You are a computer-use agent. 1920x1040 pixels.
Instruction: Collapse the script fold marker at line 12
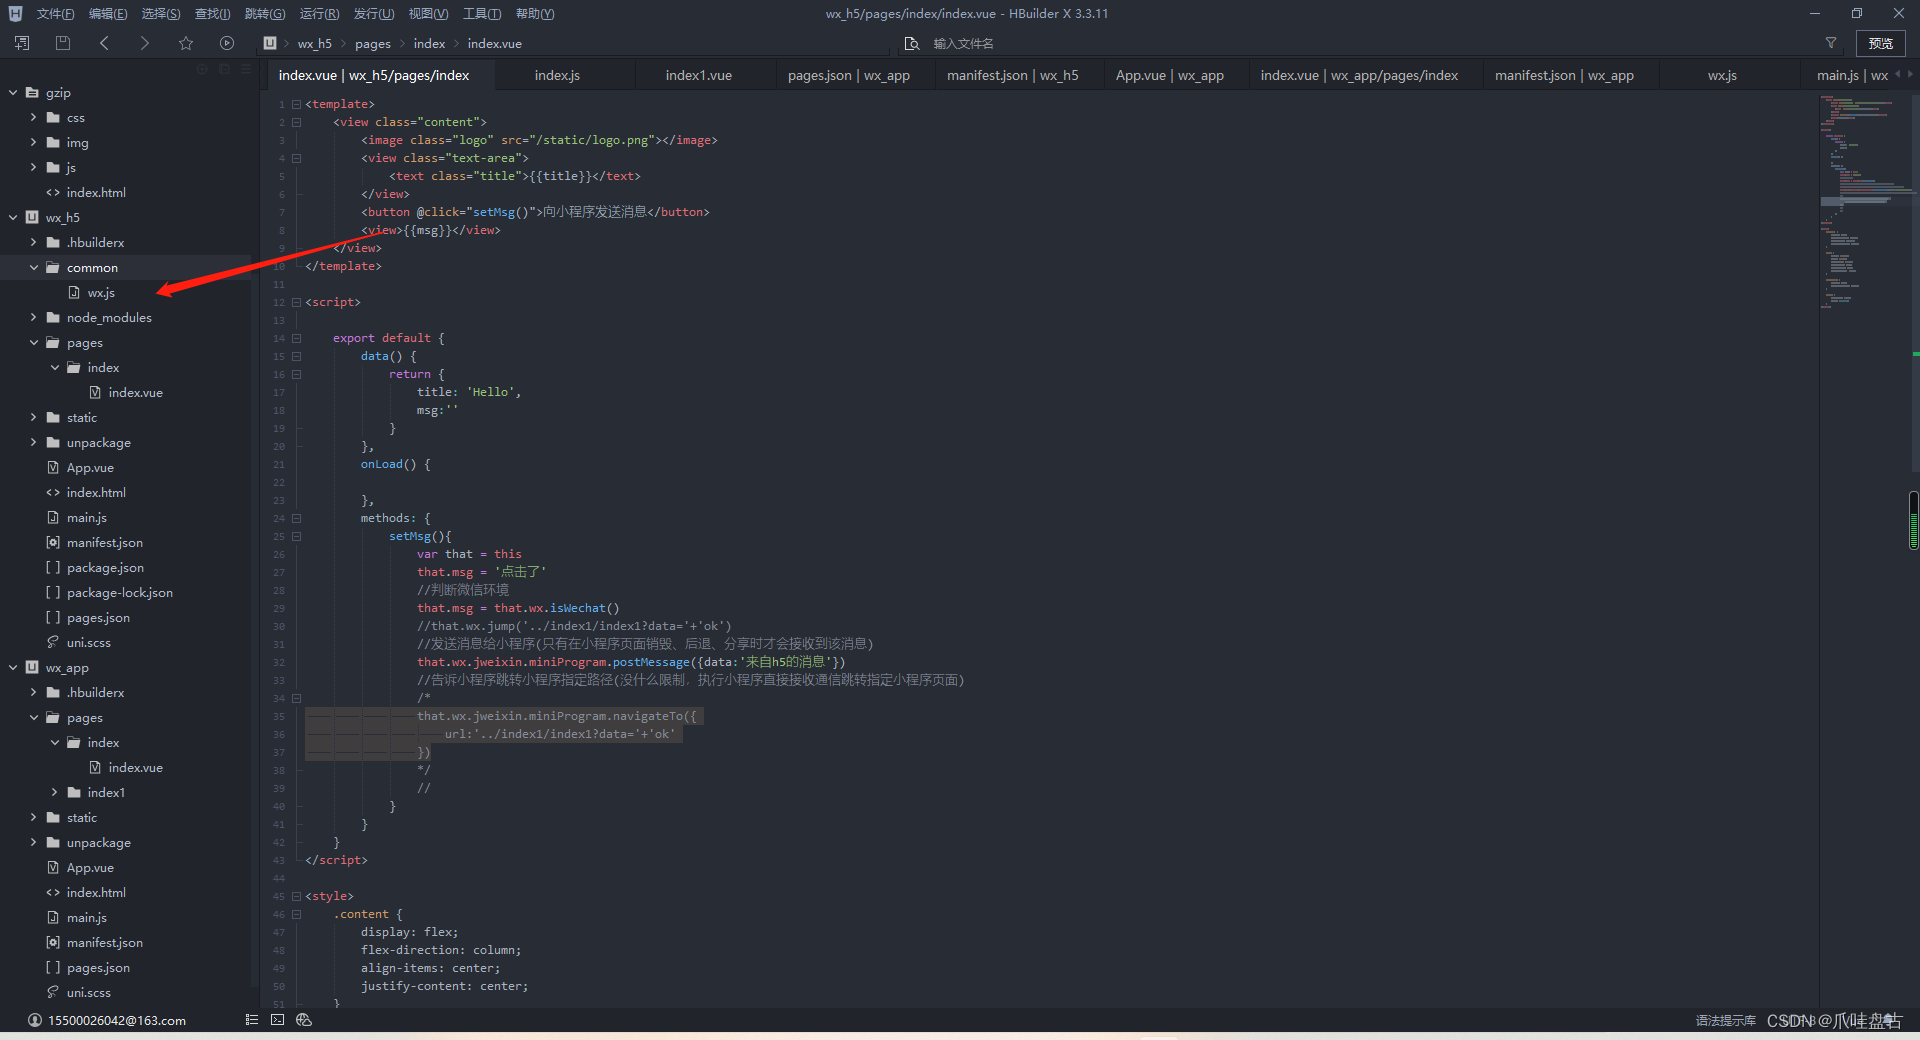pos(296,301)
